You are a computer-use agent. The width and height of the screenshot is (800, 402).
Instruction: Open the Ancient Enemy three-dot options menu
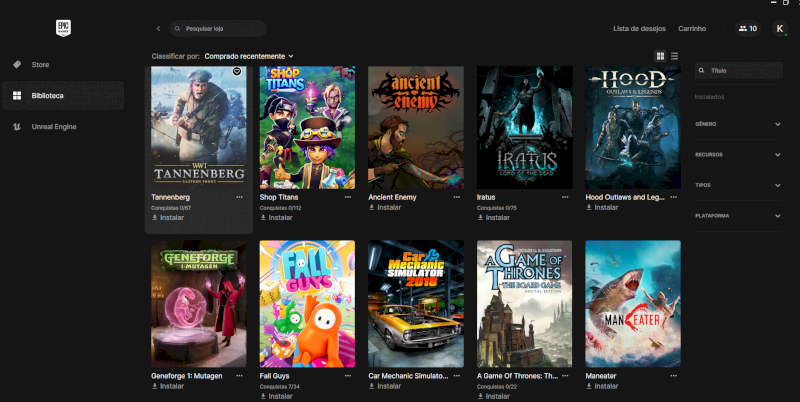click(457, 197)
